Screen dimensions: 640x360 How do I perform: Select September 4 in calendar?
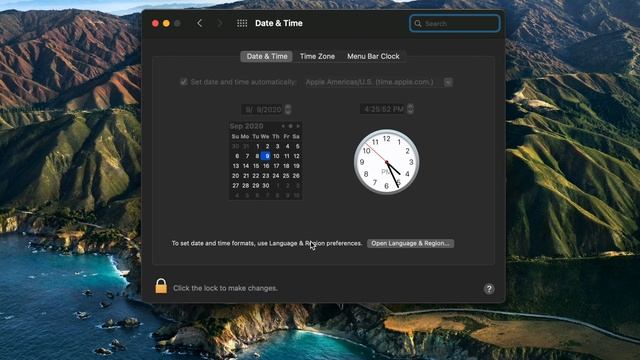287,146
